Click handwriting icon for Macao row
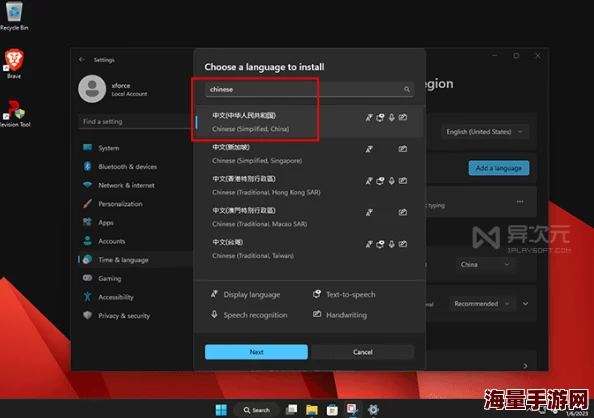Viewport: 594px width, 418px height. point(403,212)
